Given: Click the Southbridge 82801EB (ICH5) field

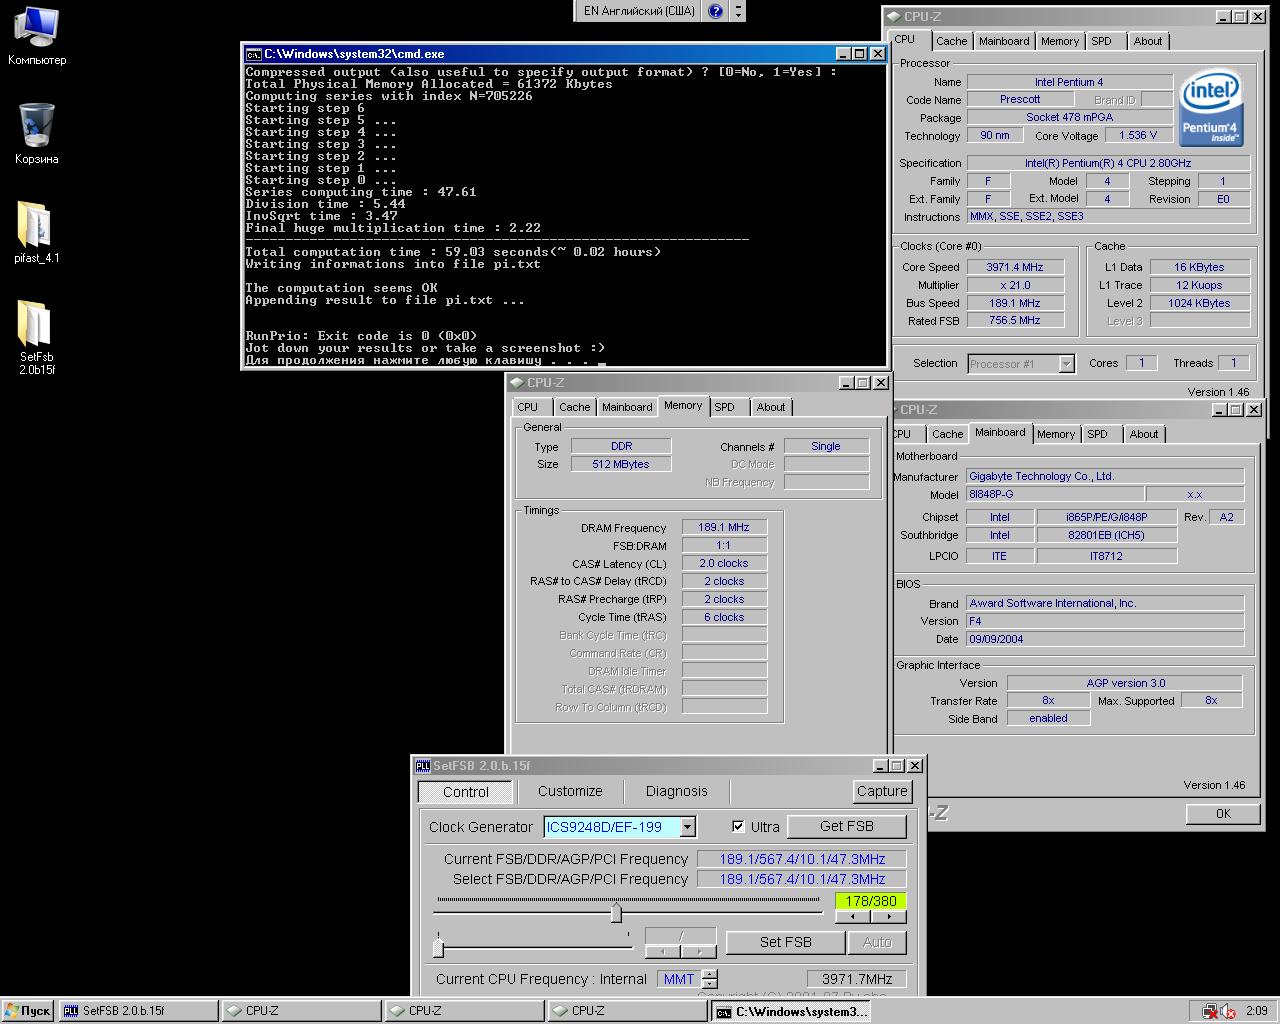Looking at the screenshot, I should tap(1106, 535).
